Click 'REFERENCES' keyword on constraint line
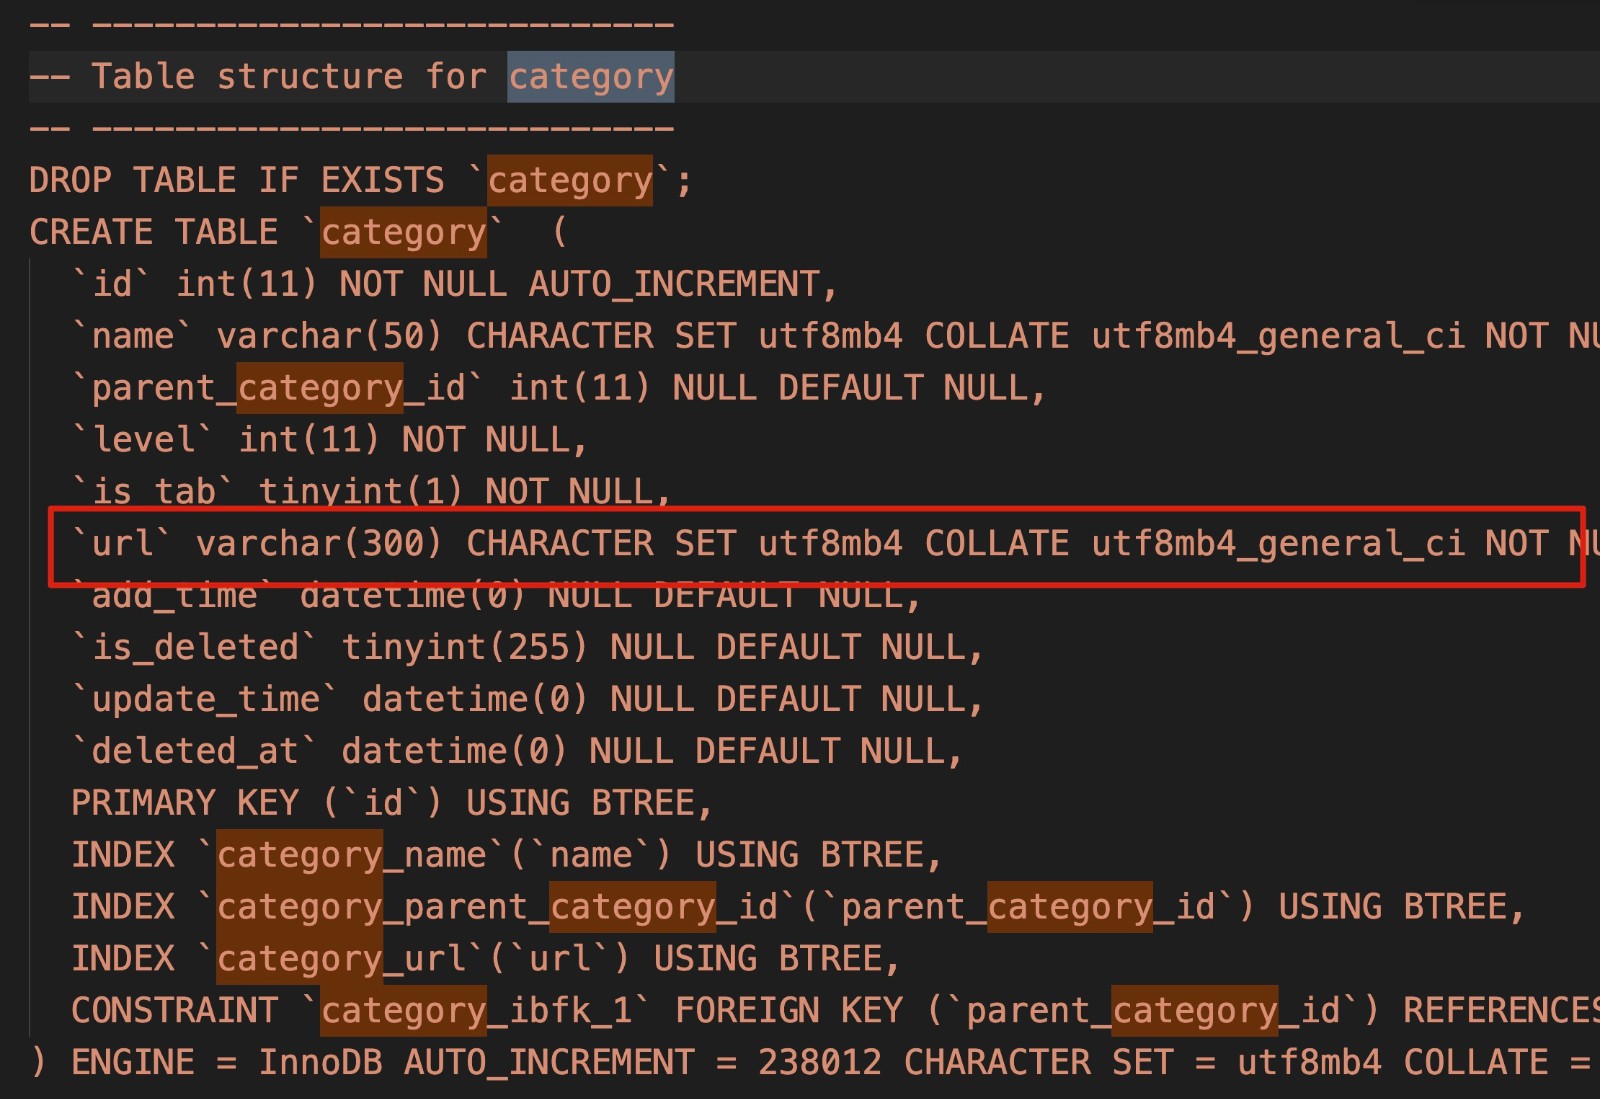This screenshot has height=1099, width=1600. click(1501, 1011)
